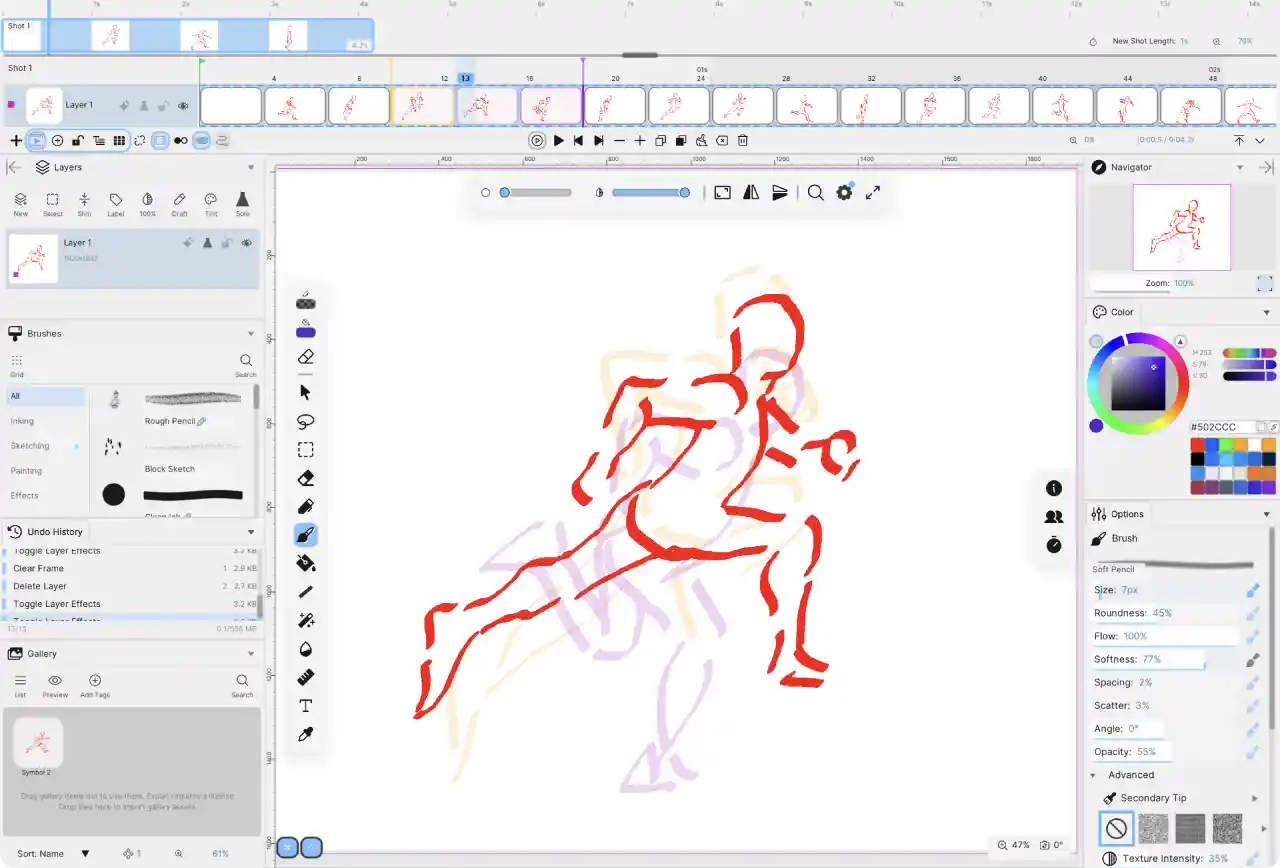Click the Draft button in Layers panel

point(179,204)
